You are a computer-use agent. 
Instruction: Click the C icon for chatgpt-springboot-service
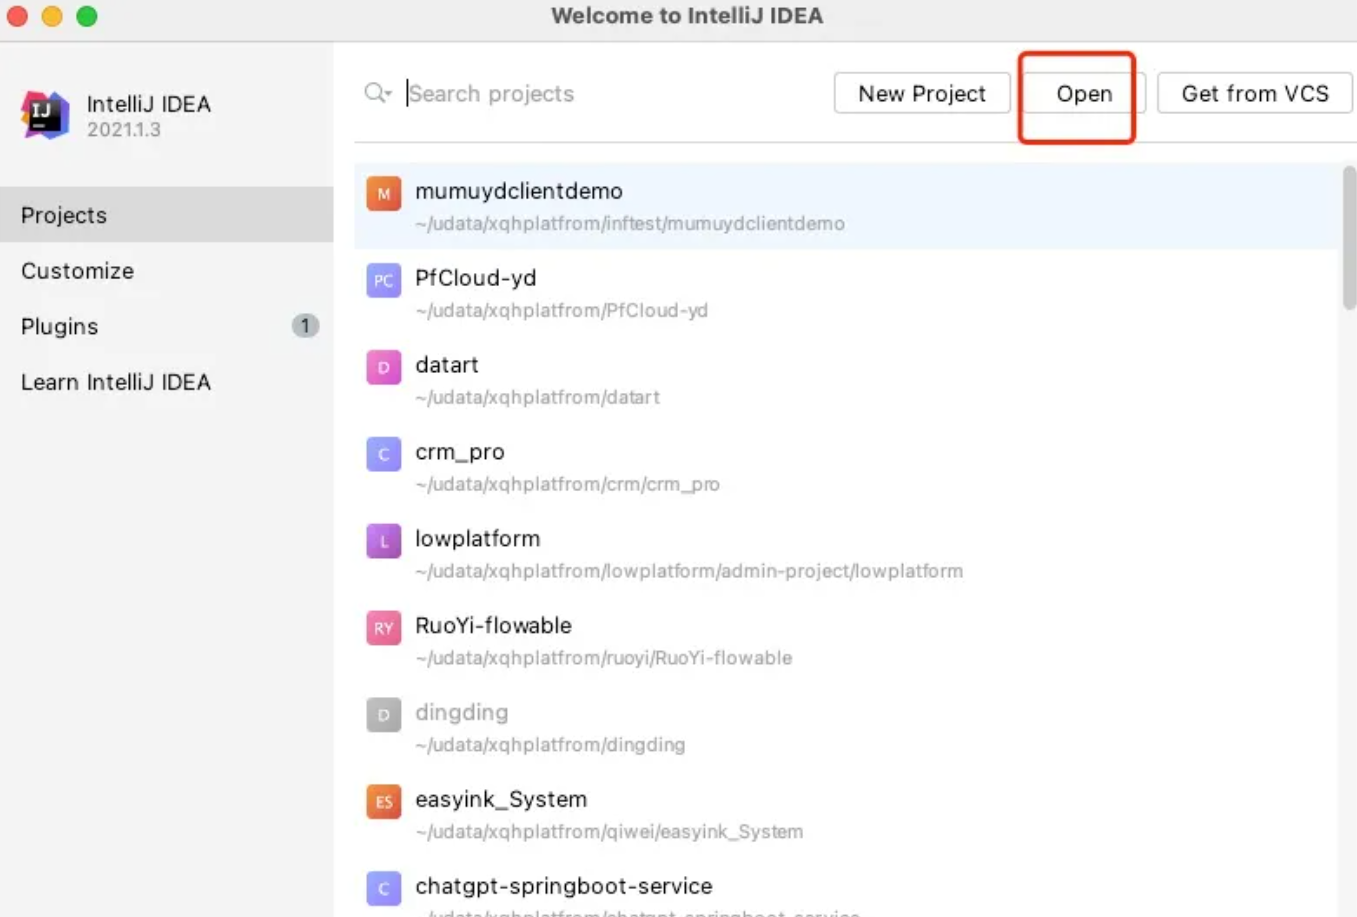point(383,889)
